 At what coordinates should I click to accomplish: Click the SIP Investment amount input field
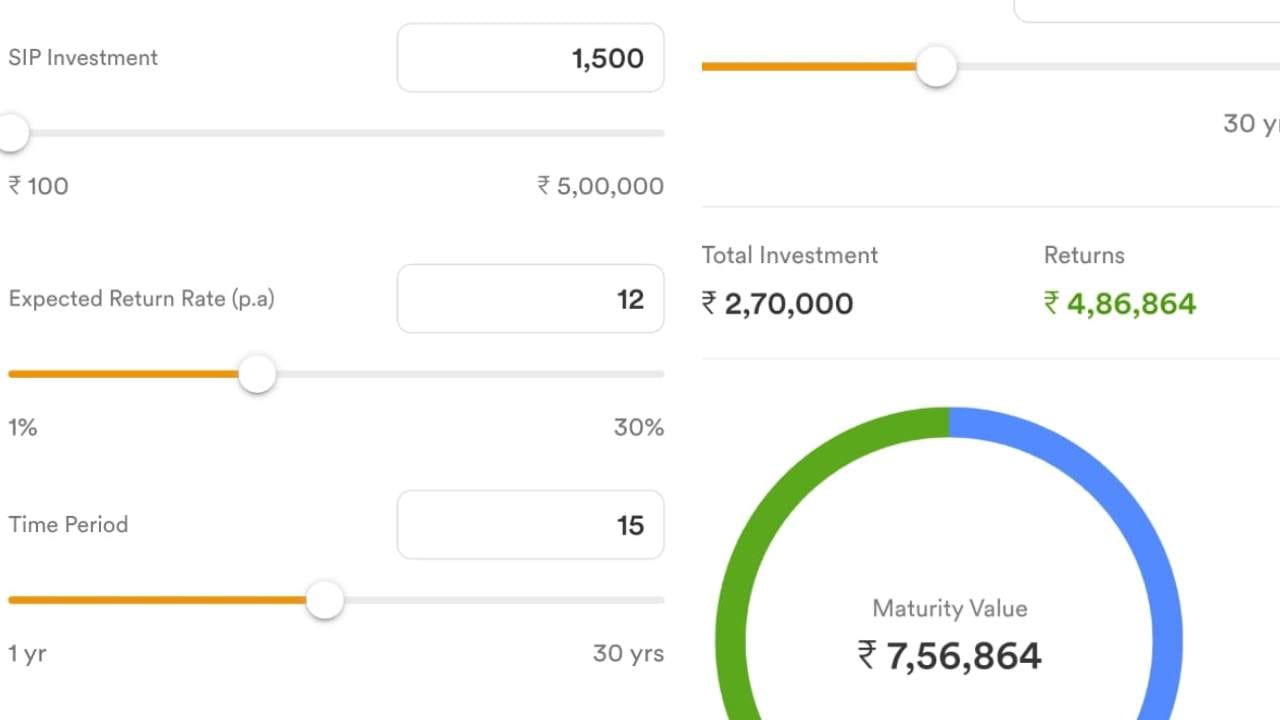(x=530, y=58)
